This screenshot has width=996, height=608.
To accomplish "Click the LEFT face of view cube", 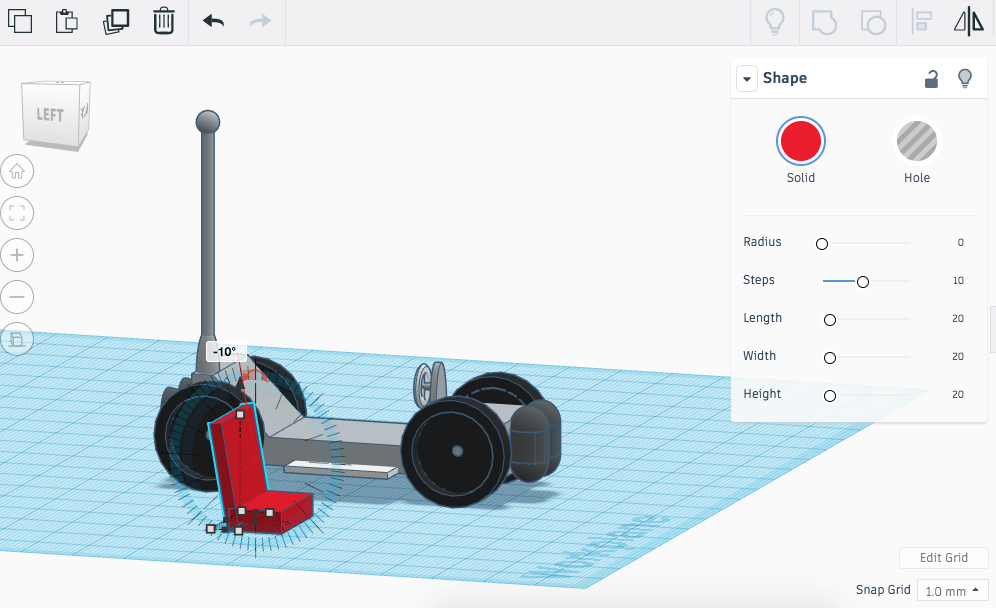I will 50,114.
